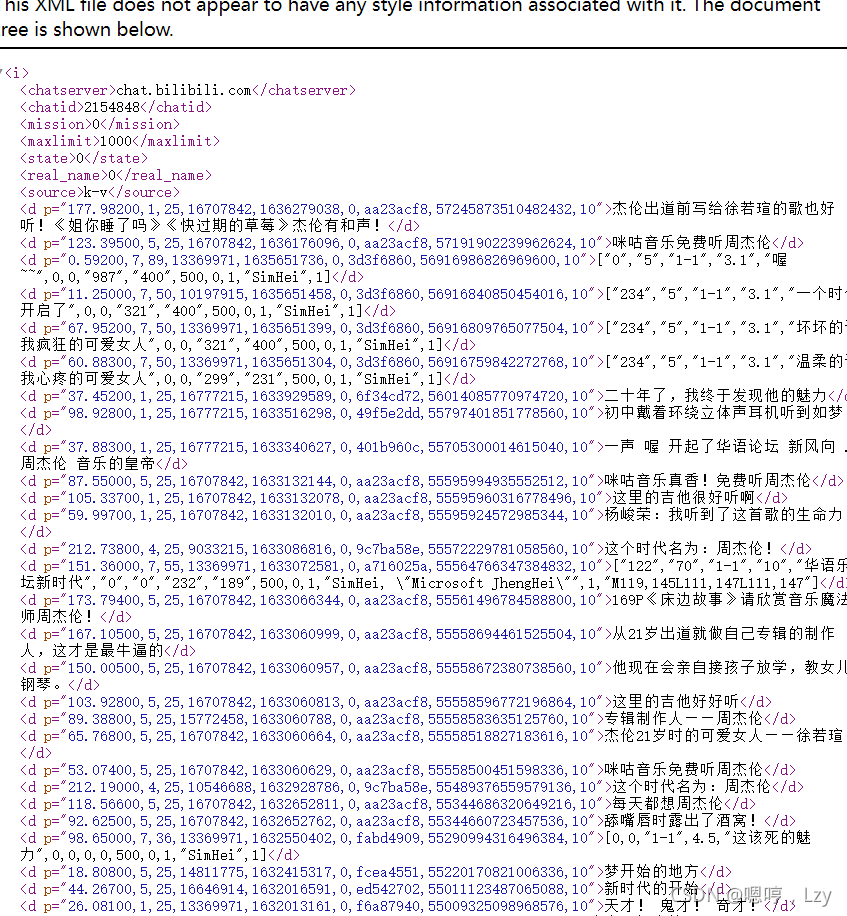The image size is (847, 916).
Task: Click the <real_name> element line
Action: pyautogui.click(x=116, y=175)
